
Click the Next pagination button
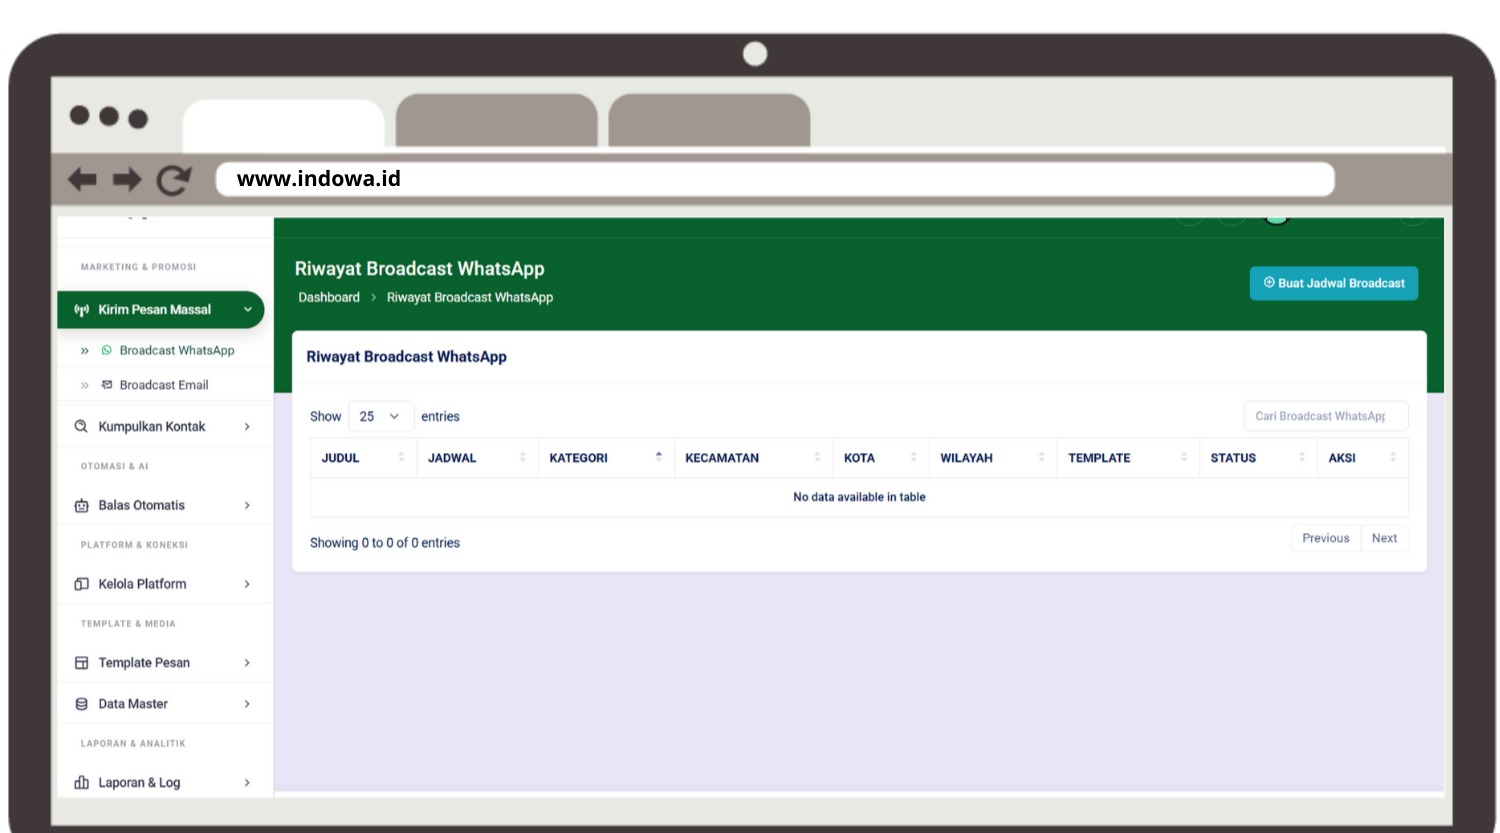(x=1385, y=538)
